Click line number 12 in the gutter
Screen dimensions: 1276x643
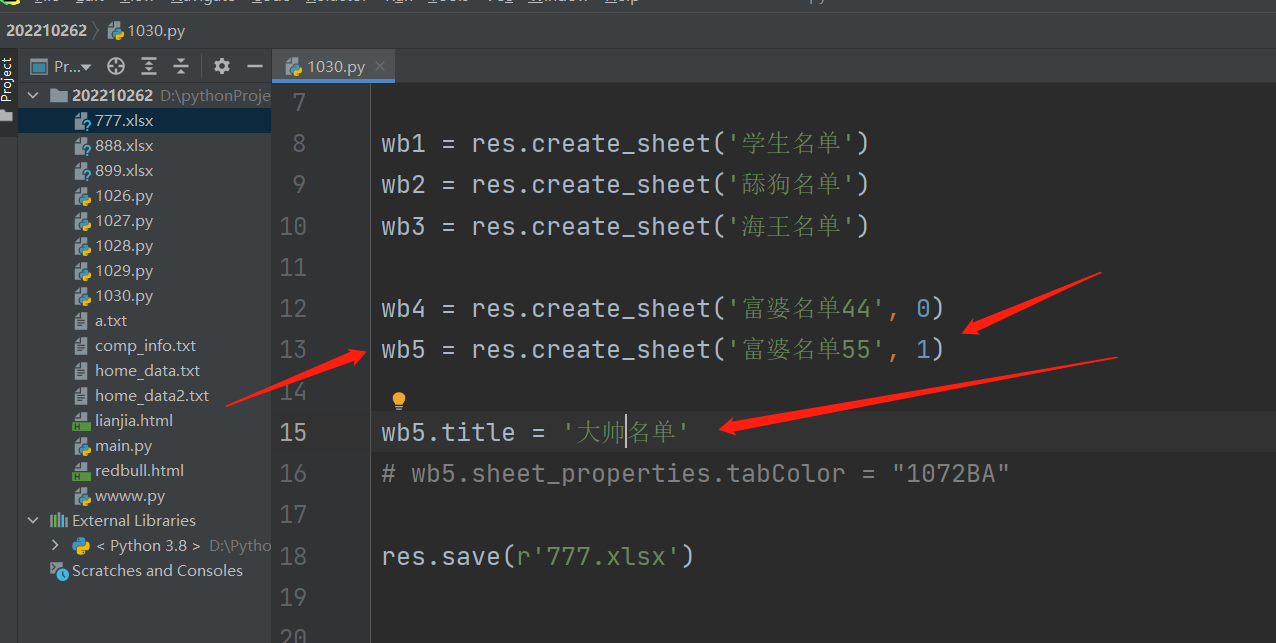[293, 308]
